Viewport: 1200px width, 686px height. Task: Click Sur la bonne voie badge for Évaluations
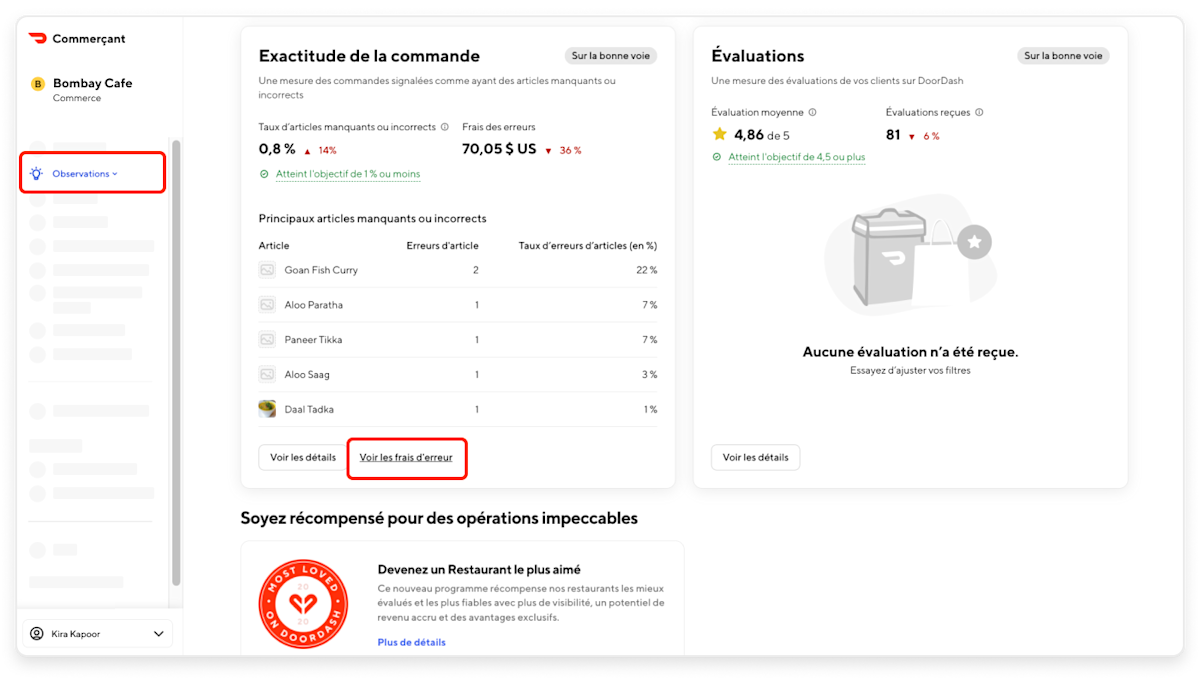pyautogui.click(x=1064, y=56)
